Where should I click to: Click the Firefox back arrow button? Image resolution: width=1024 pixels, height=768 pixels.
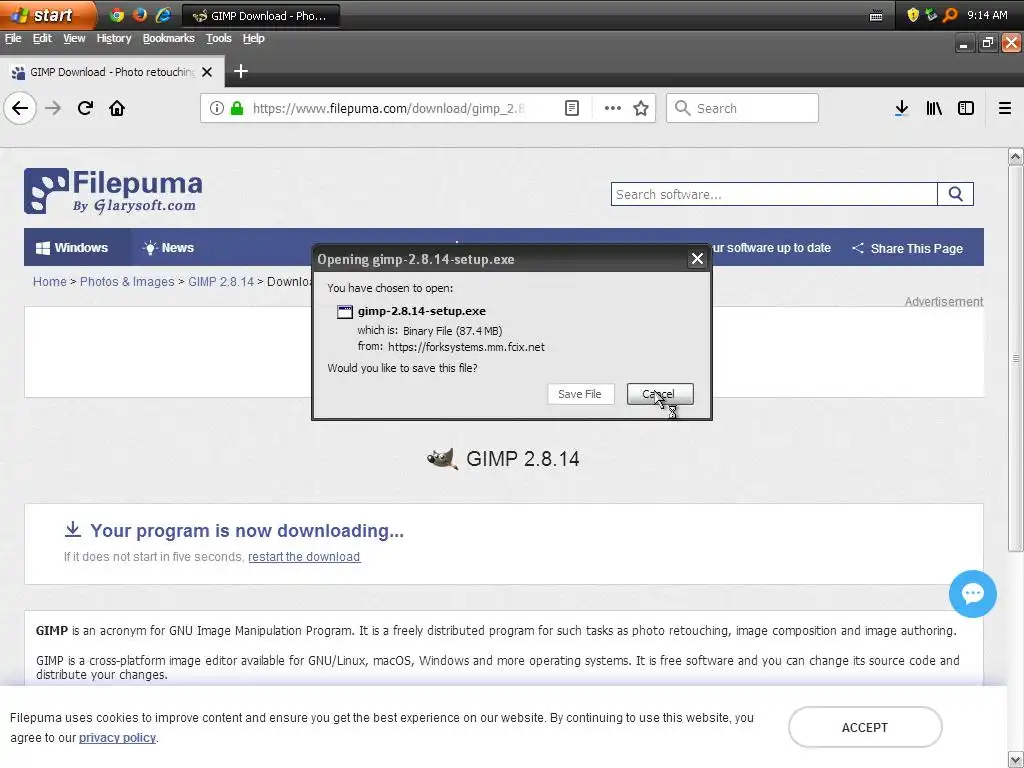(20, 108)
